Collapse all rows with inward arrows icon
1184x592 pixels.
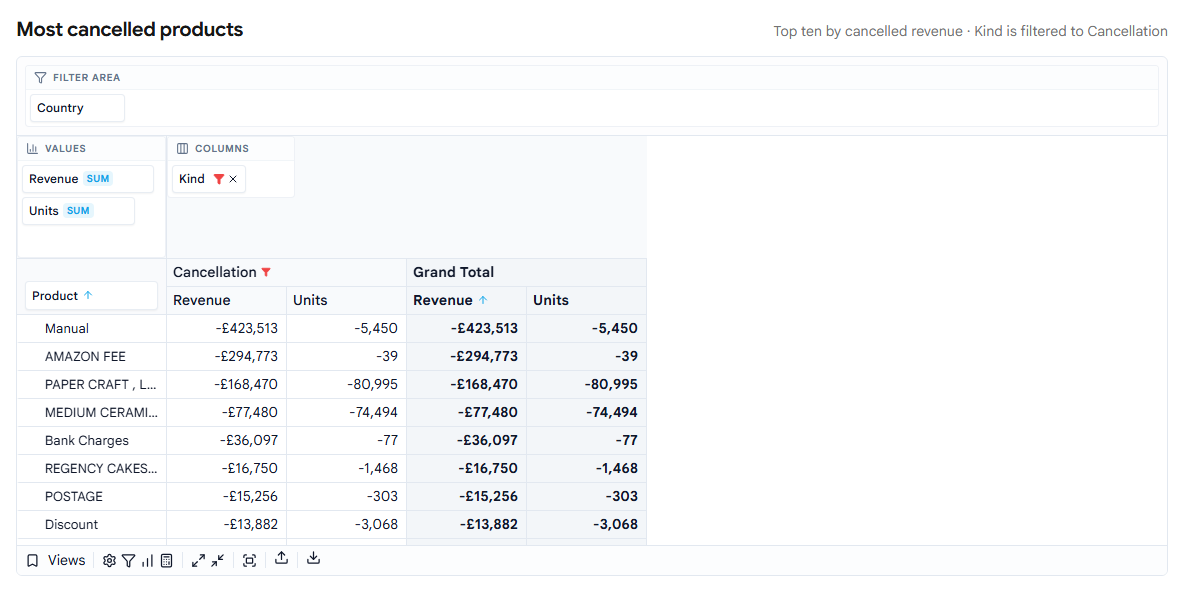point(218,560)
